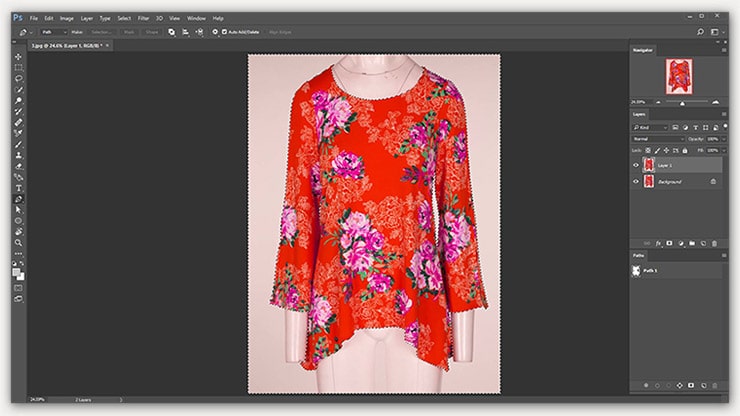Viewport: 740px width, 416px height.
Task: Expand the Kind filter dropdown in Layers
Action: pos(653,127)
